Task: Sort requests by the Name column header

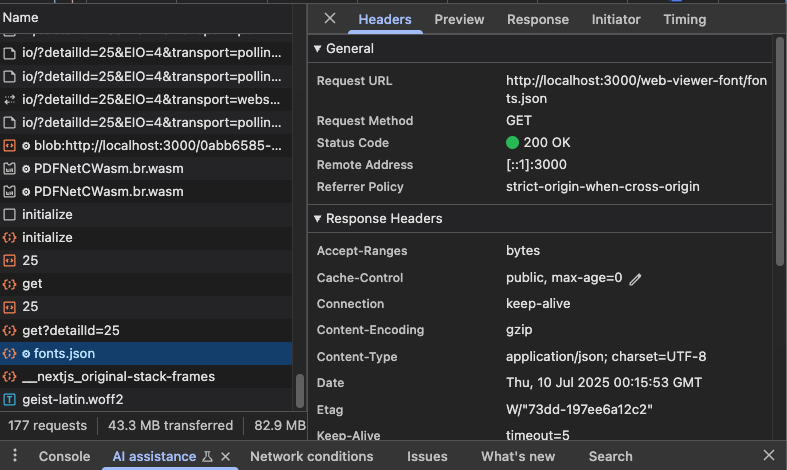Action: pos(146,18)
